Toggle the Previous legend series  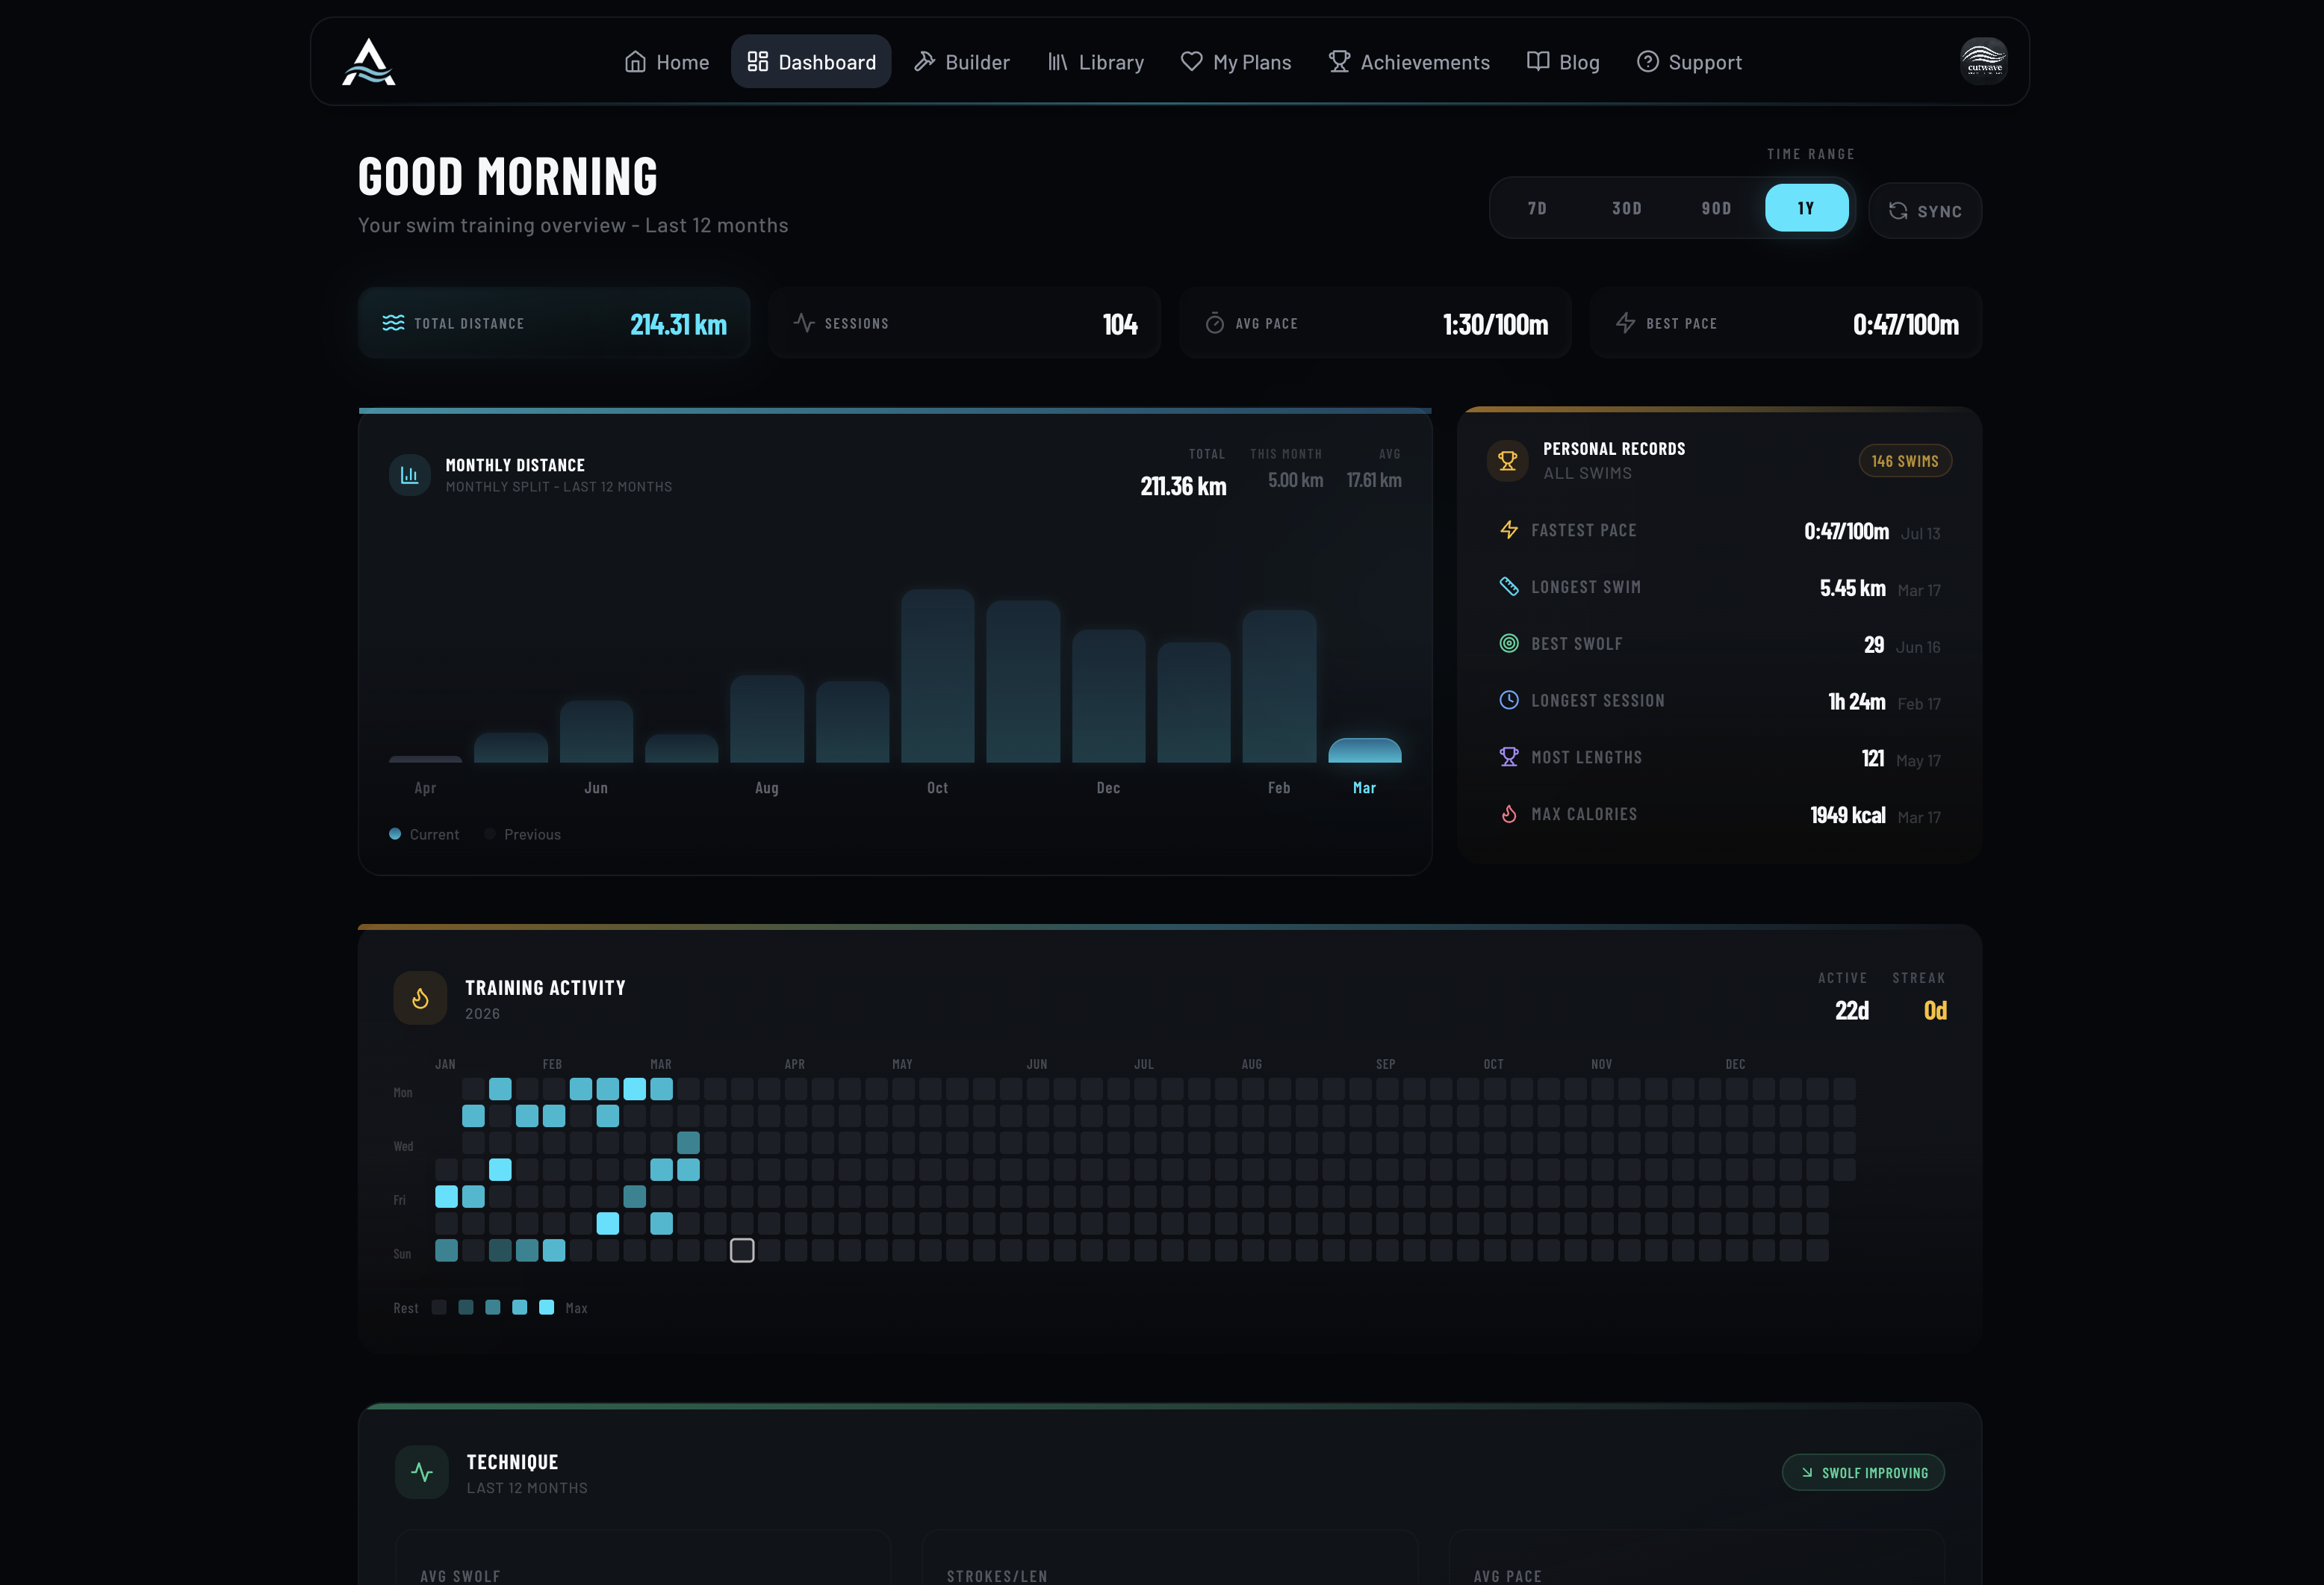[522, 834]
